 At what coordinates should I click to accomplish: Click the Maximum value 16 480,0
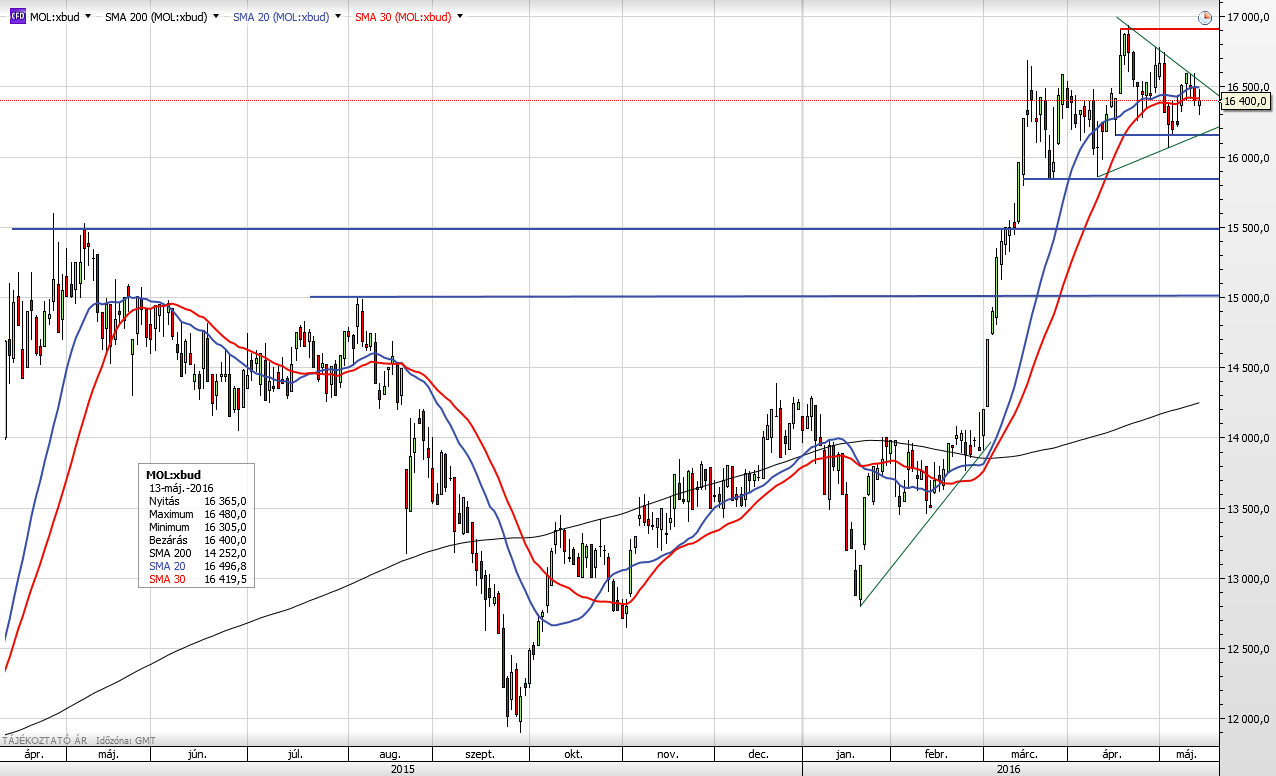tap(226, 513)
